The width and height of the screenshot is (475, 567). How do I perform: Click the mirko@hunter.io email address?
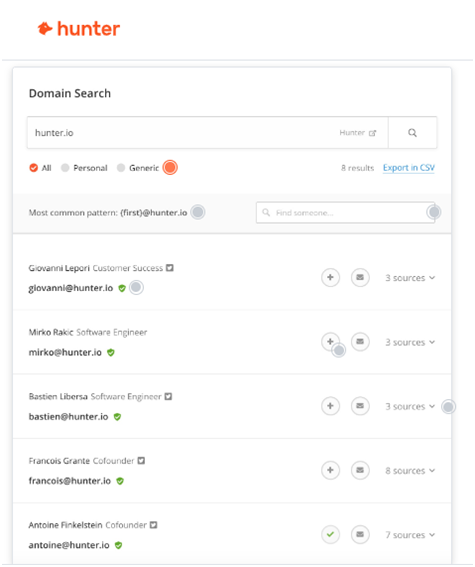coord(65,352)
